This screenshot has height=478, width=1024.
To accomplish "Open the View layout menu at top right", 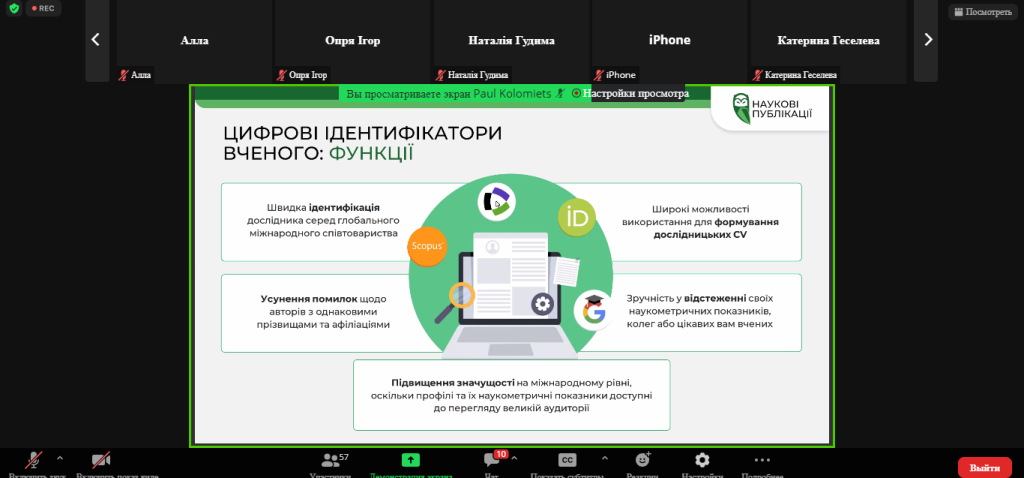I will coord(982,12).
